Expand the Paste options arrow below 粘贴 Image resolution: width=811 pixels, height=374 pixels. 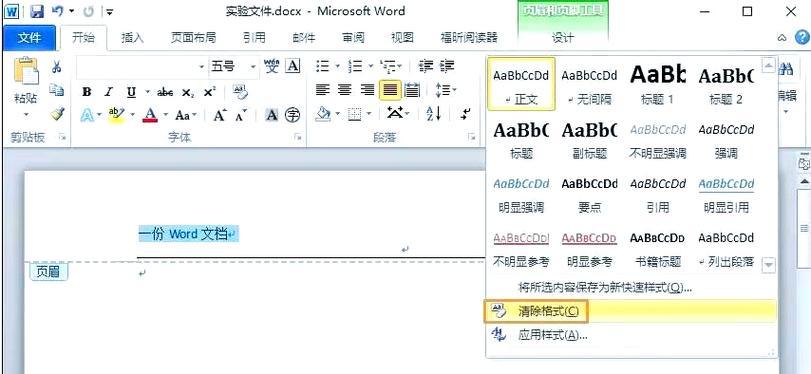tap(26, 114)
